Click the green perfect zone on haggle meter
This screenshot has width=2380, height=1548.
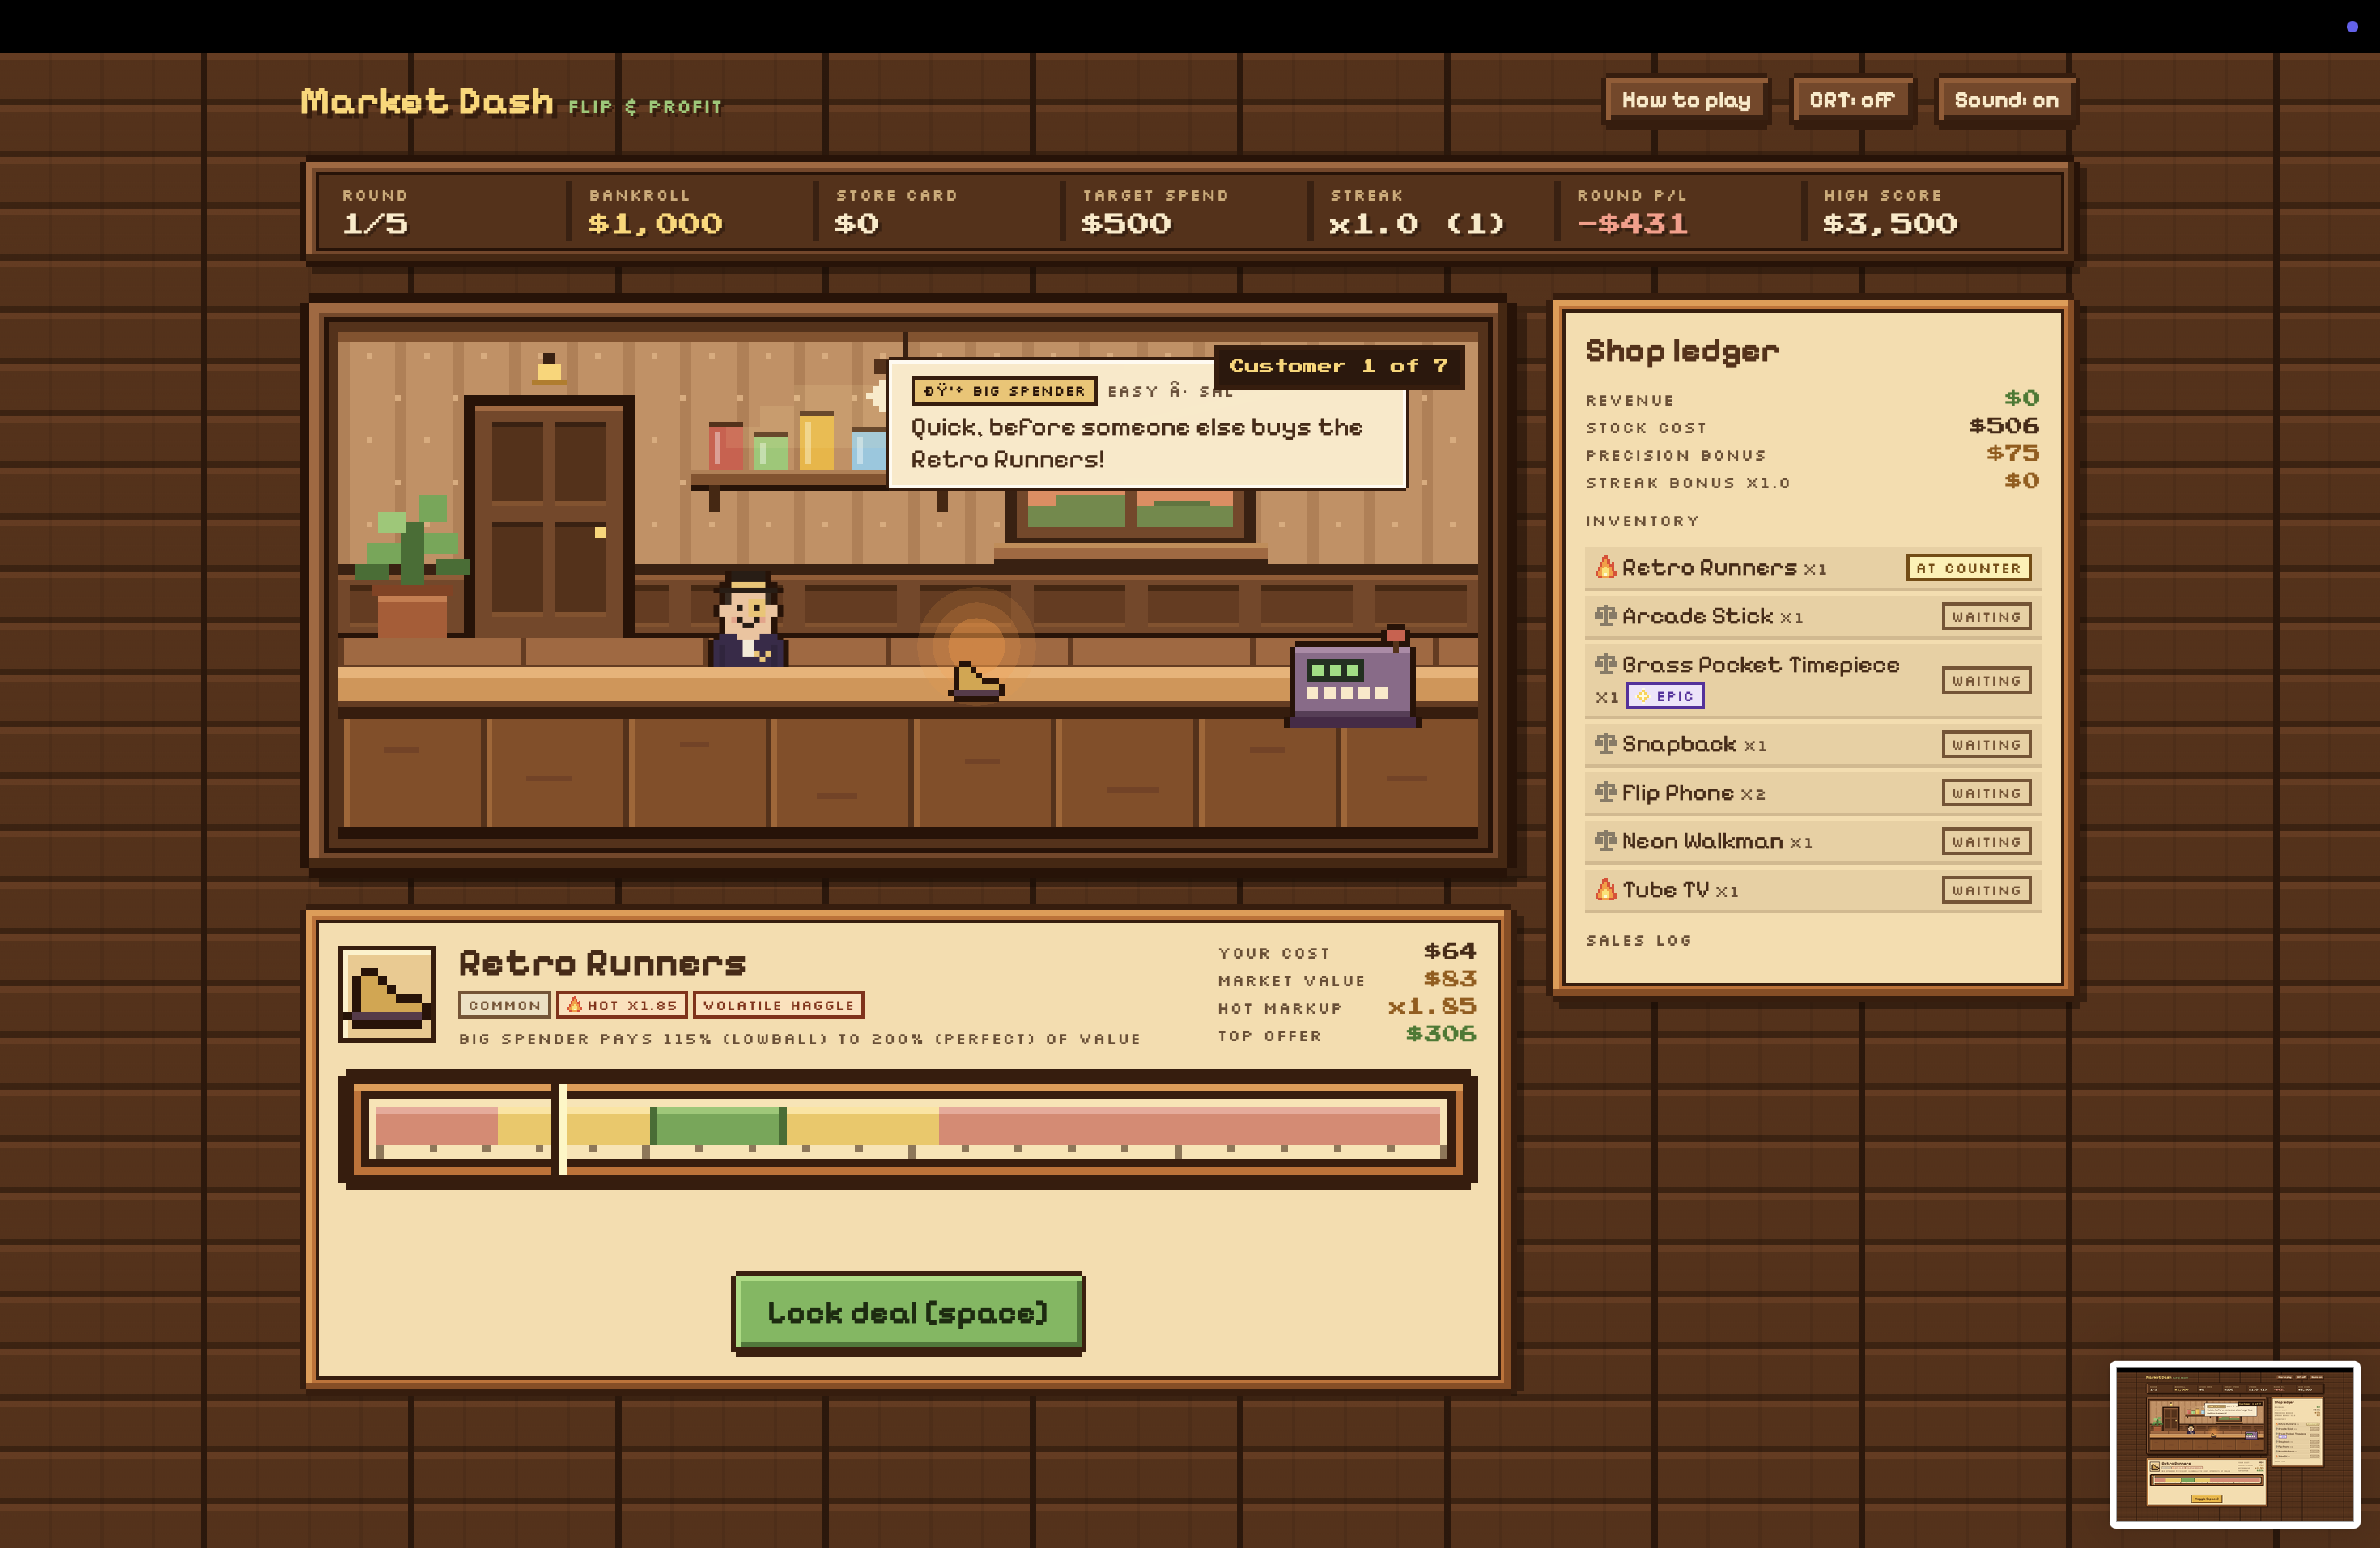pos(718,1125)
